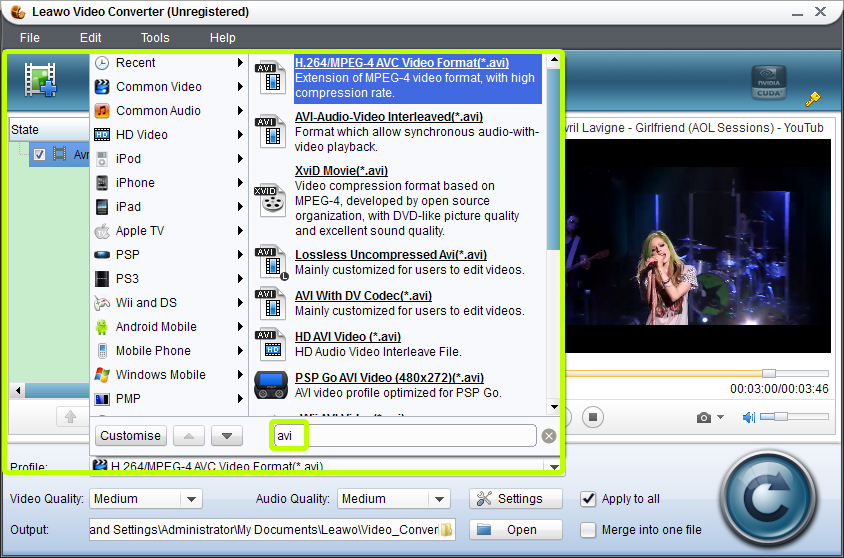
Task: Open the Tools menu
Action: (155, 38)
